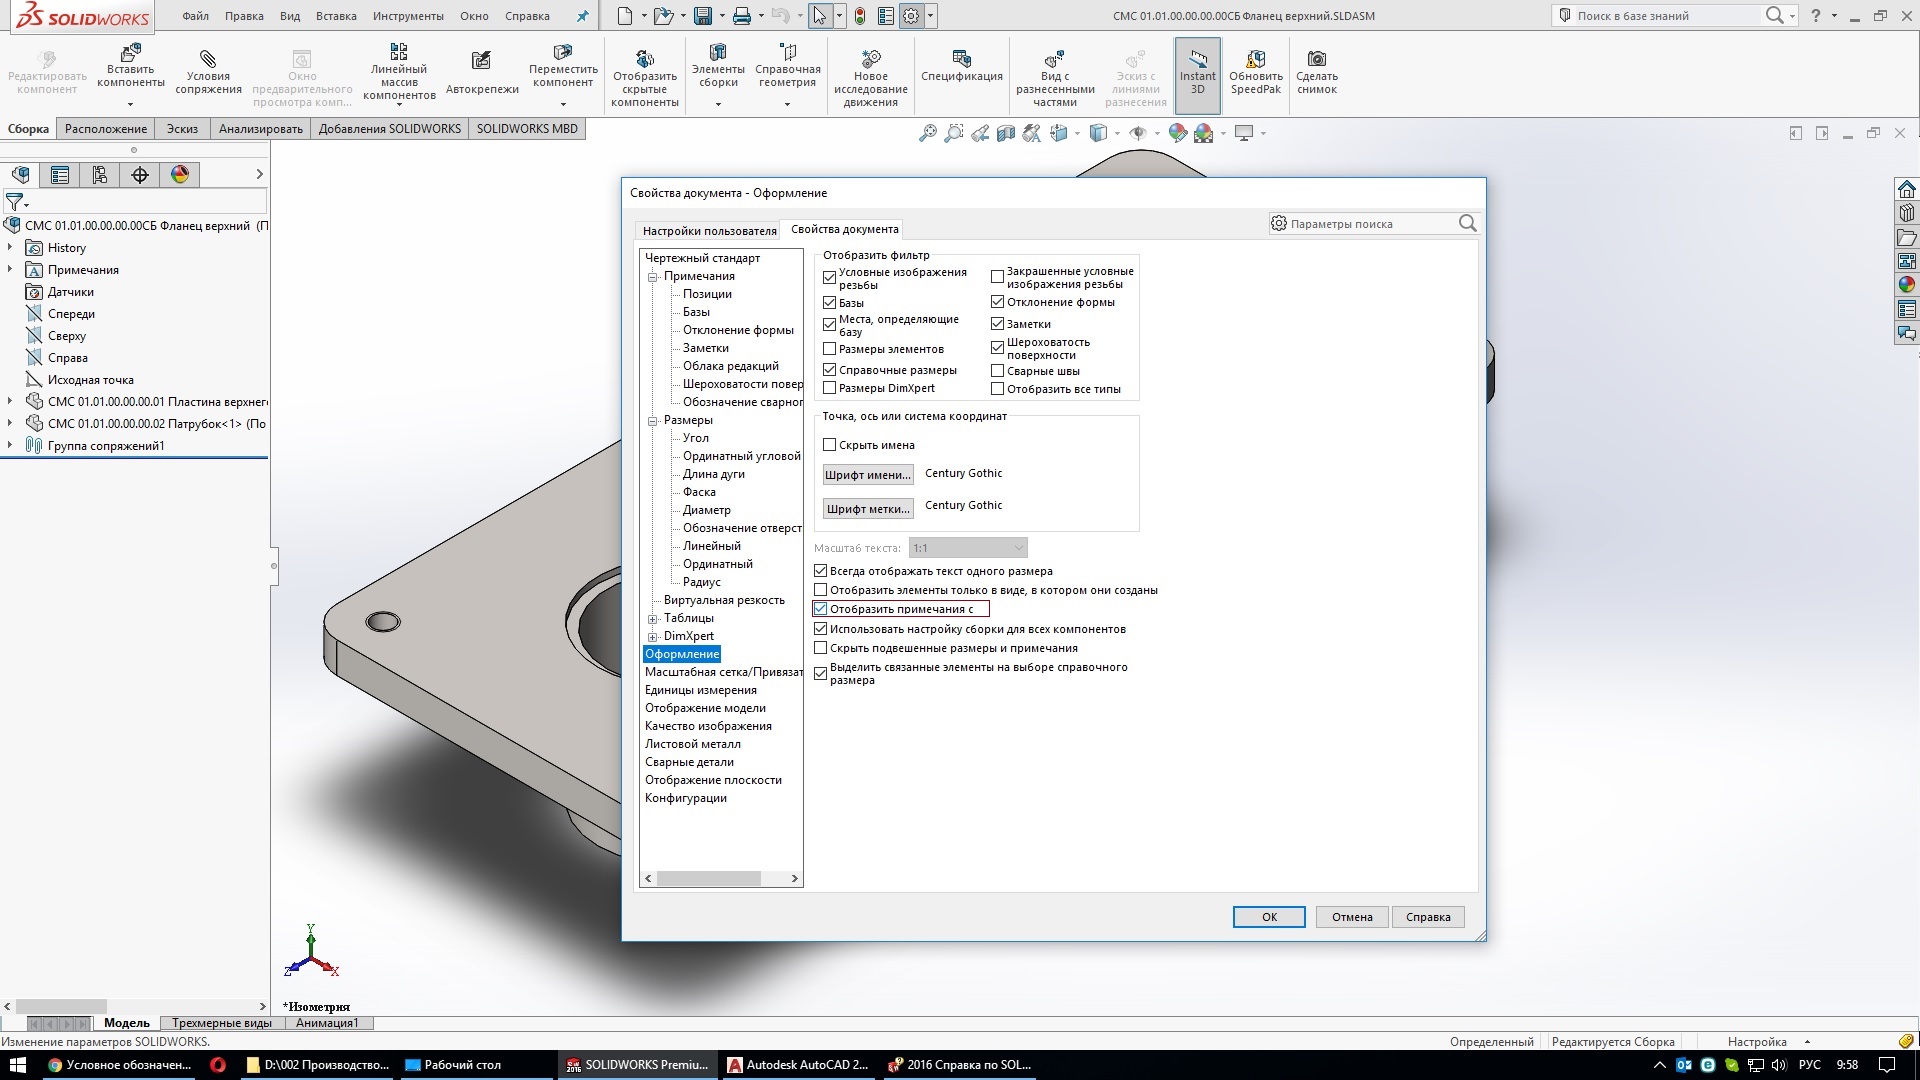Select the Свойства документа tab
1920x1080 pixels.
[845, 228]
